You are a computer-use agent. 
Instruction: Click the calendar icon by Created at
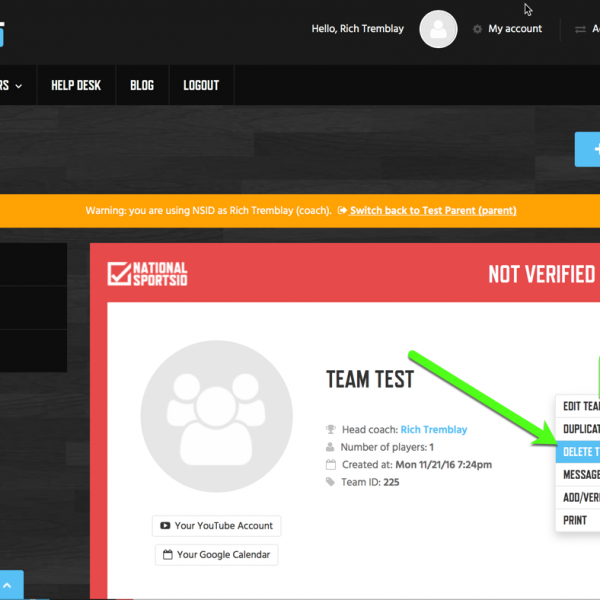(331, 465)
